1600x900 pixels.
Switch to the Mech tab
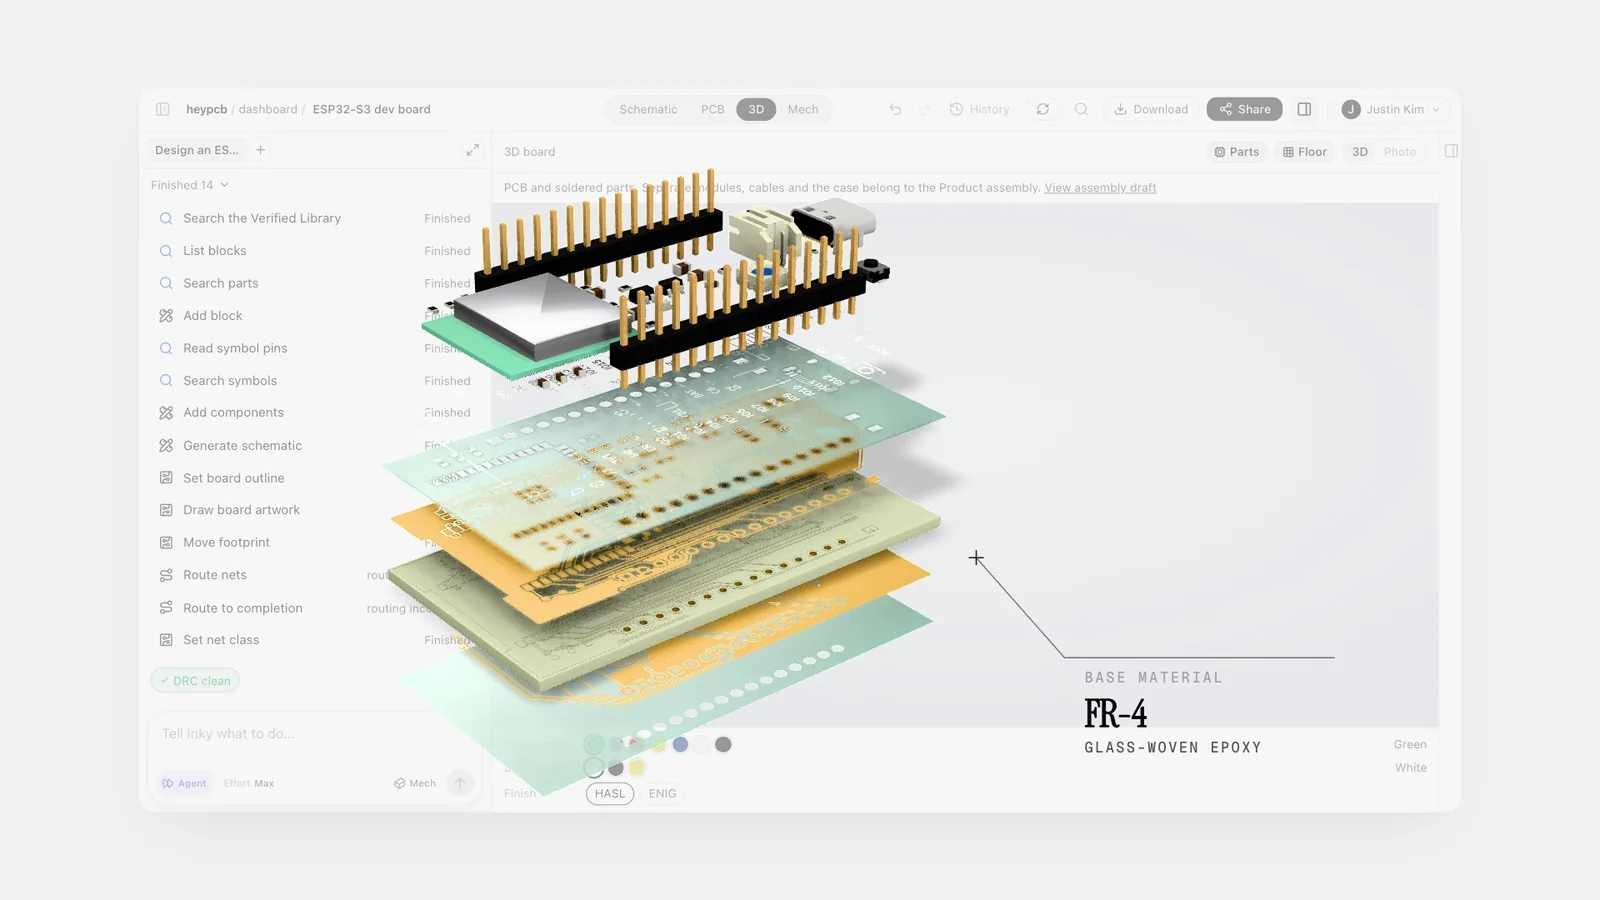pyautogui.click(x=803, y=109)
